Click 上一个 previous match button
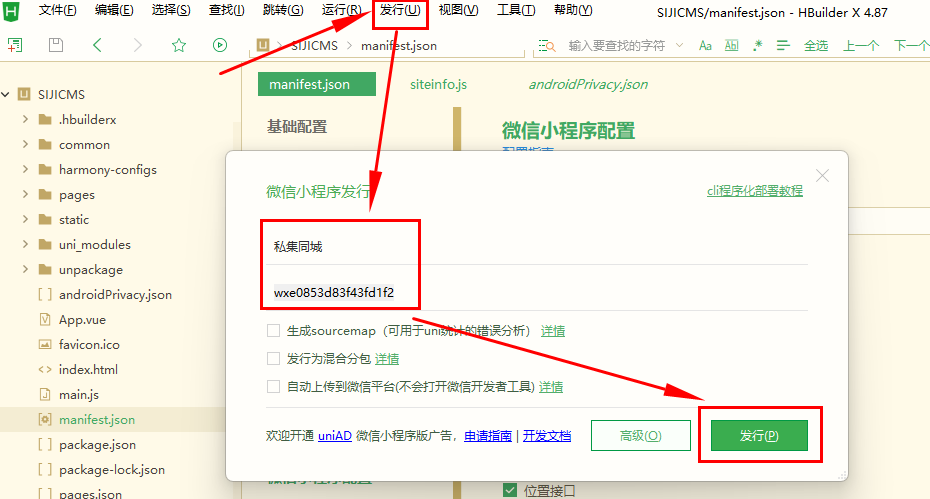Screen dimensions: 930x499 point(861,46)
